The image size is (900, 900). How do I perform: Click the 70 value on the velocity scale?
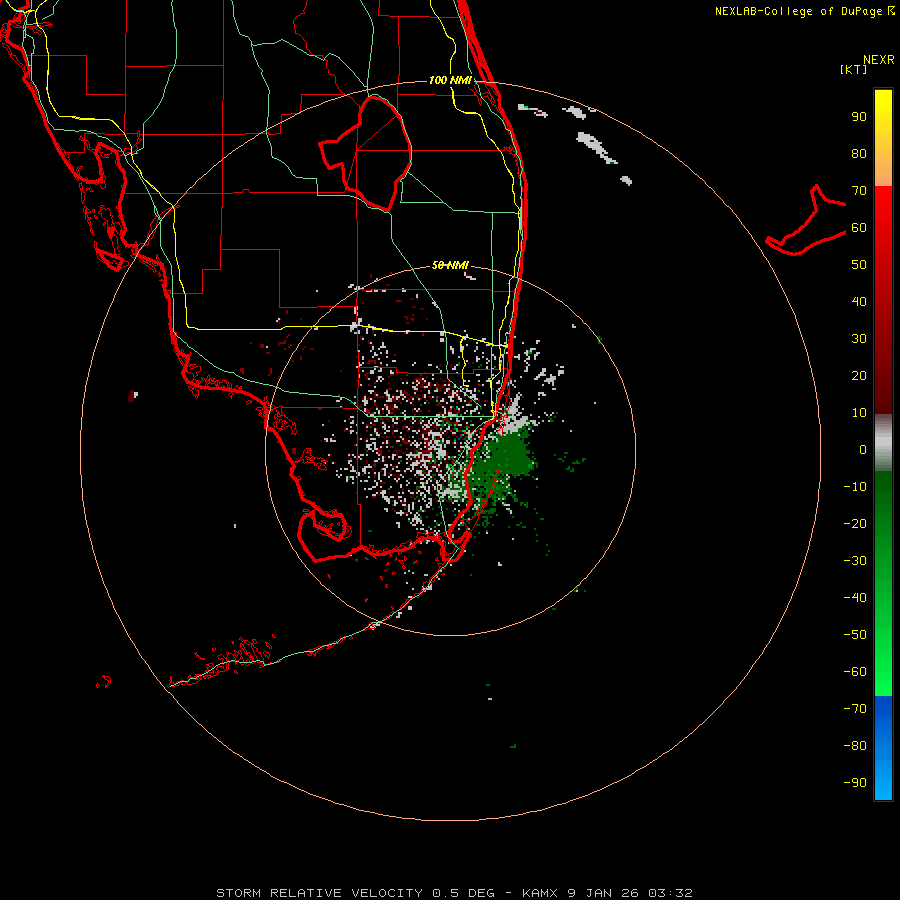pos(859,191)
